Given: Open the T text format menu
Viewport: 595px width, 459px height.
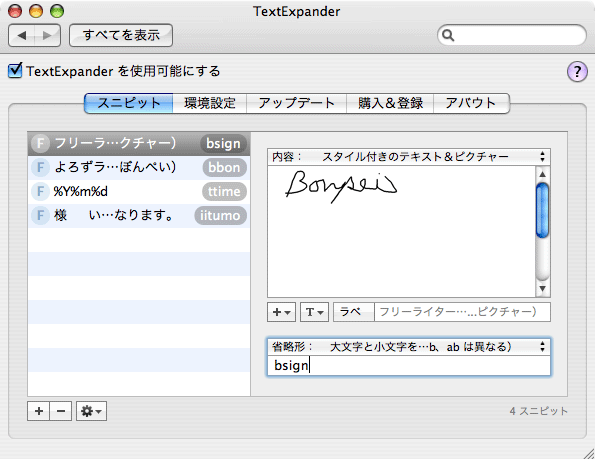Looking at the screenshot, I should click(x=314, y=312).
